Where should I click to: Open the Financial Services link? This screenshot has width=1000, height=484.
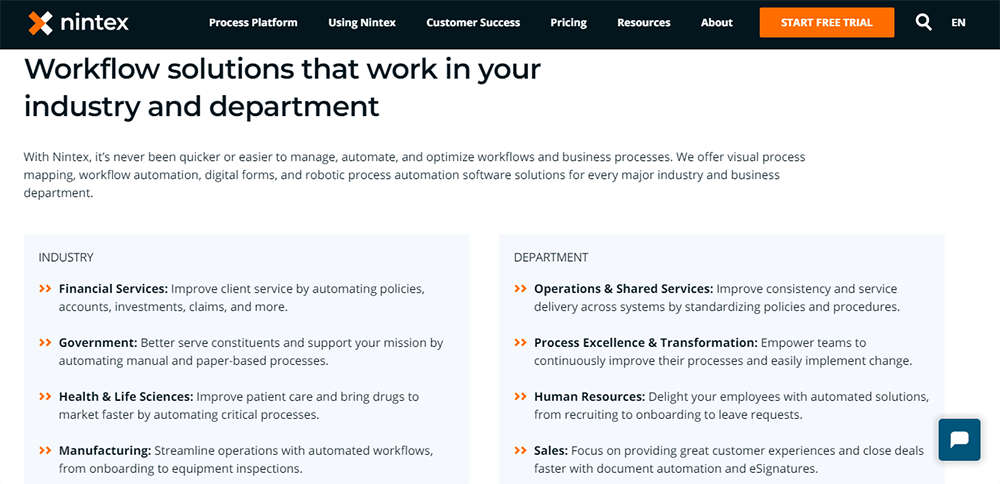click(x=114, y=289)
